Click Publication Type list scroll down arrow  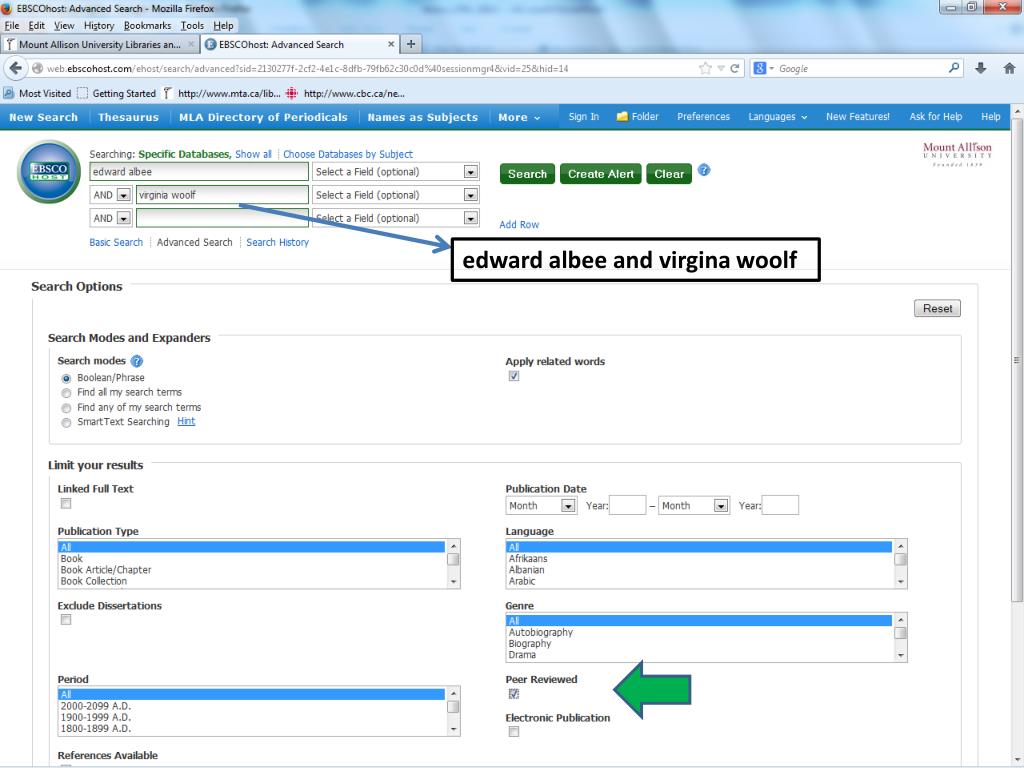point(453,581)
